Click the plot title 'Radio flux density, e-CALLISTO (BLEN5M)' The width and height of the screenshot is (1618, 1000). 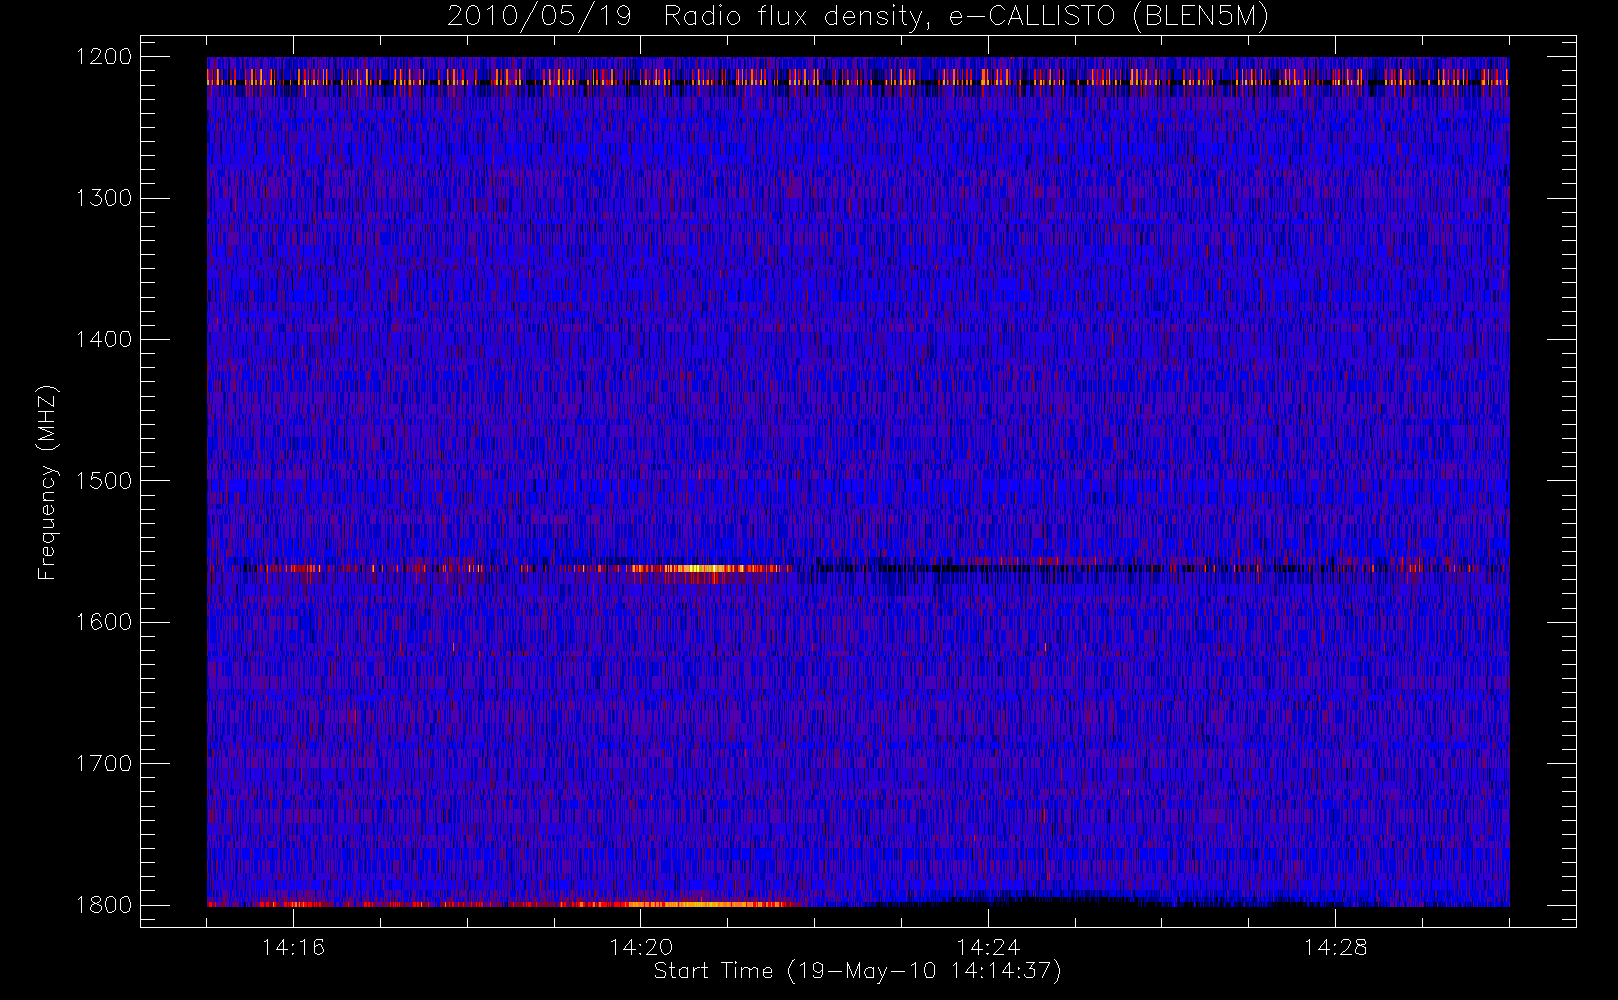click(x=966, y=17)
